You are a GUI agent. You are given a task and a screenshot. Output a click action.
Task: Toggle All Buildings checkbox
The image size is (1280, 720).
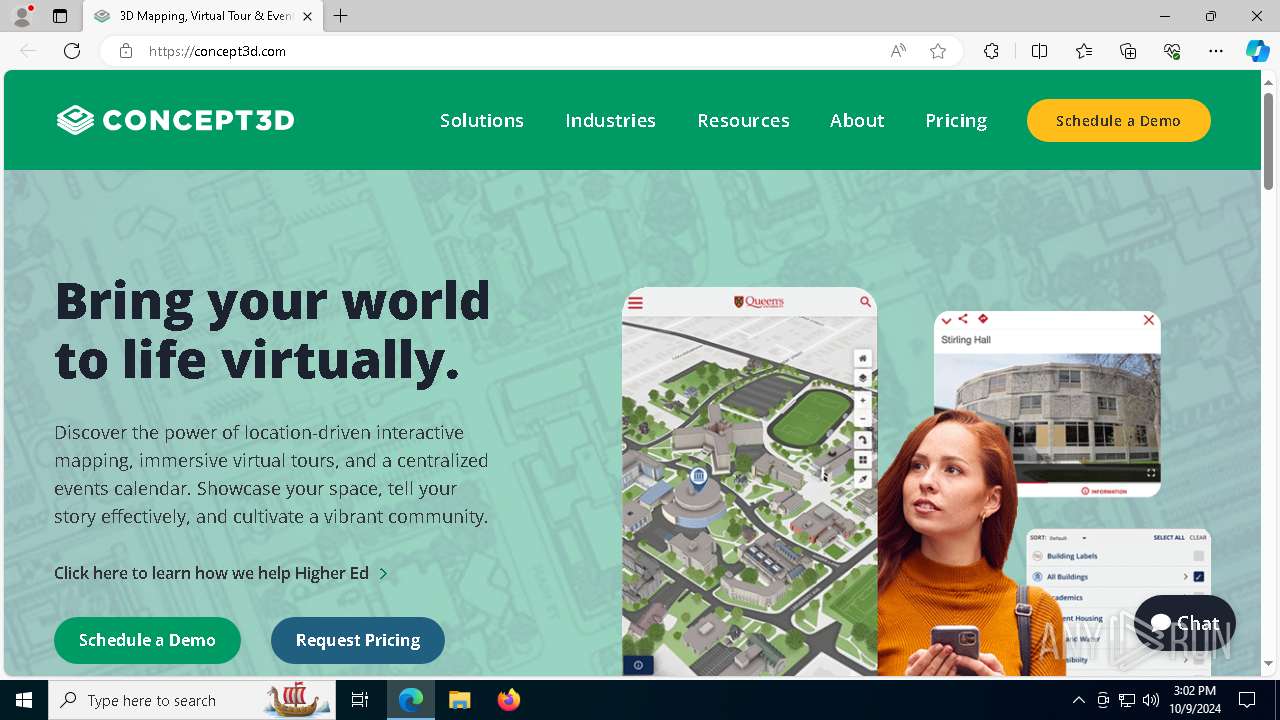[x=1198, y=577]
